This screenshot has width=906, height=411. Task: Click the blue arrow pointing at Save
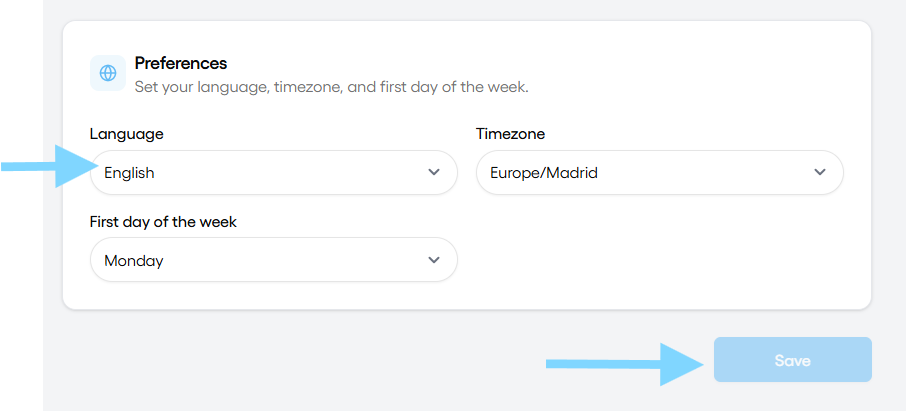[625, 364]
